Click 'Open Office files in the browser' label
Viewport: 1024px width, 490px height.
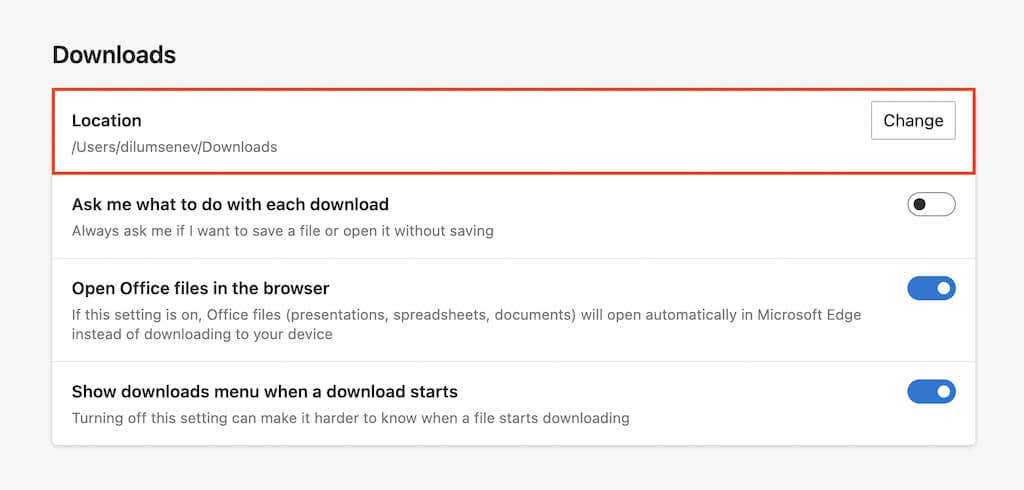point(200,288)
